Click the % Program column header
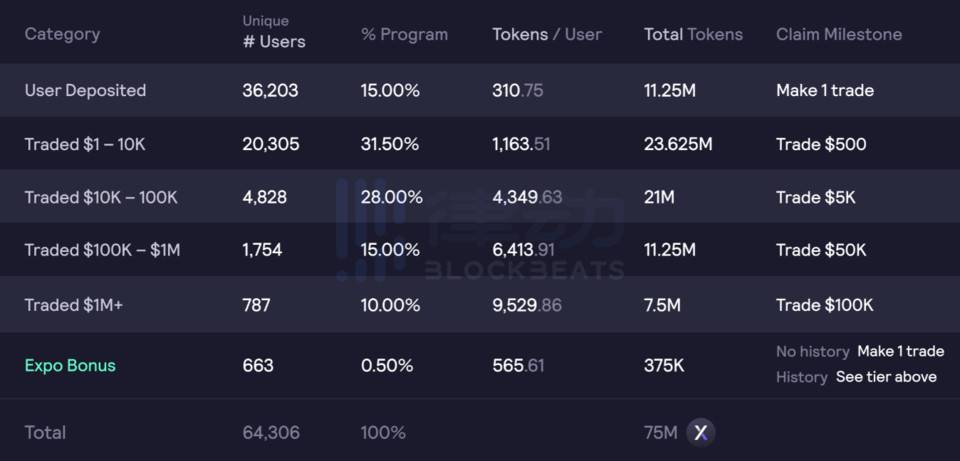This screenshot has width=960, height=461. point(404,34)
